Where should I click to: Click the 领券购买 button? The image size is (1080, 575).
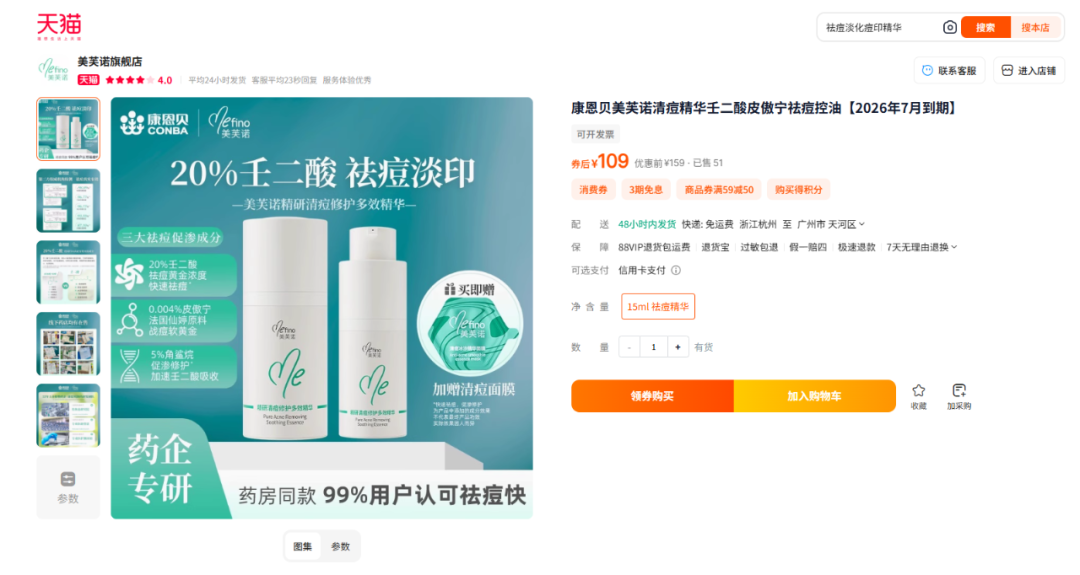pos(652,396)
